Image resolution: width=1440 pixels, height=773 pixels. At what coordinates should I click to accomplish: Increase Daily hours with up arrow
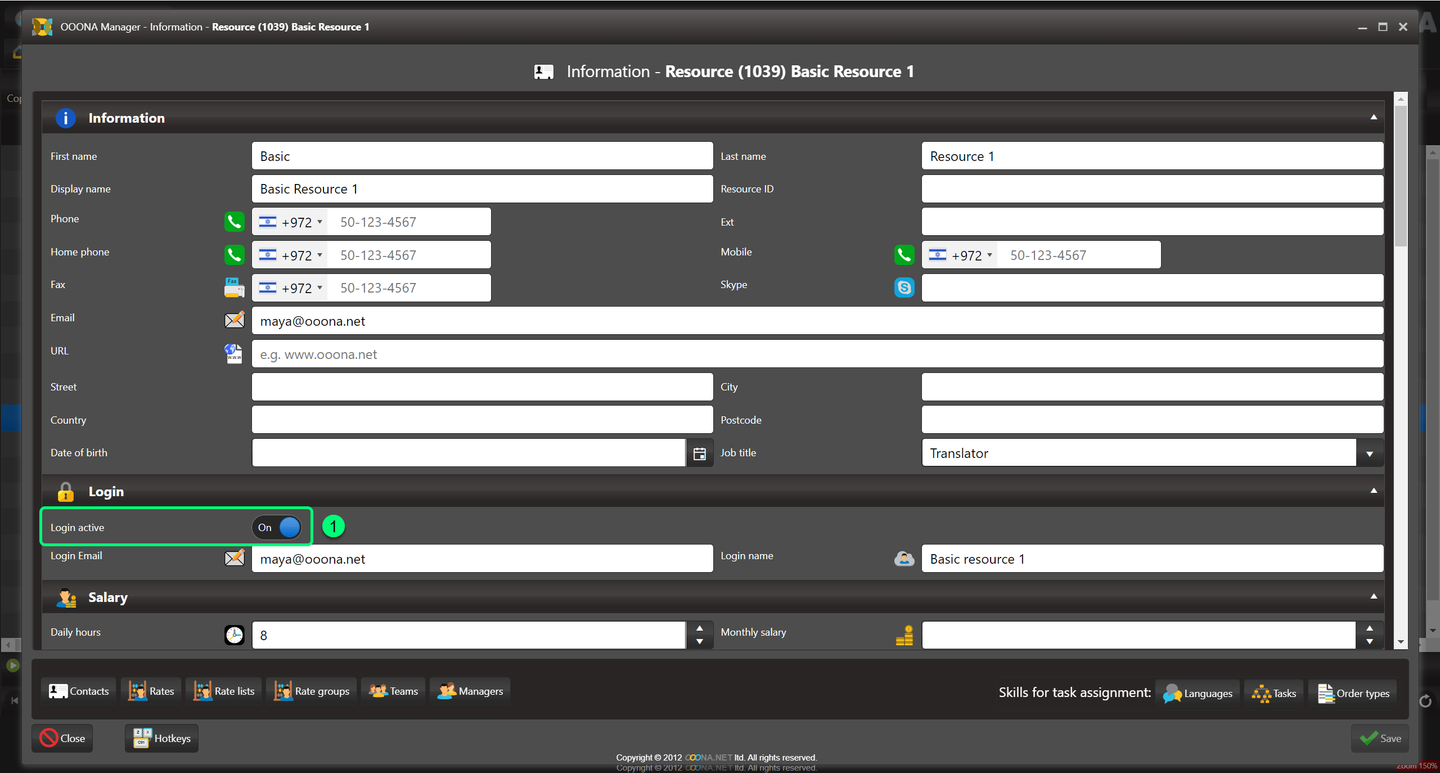(x=699, y=628)
